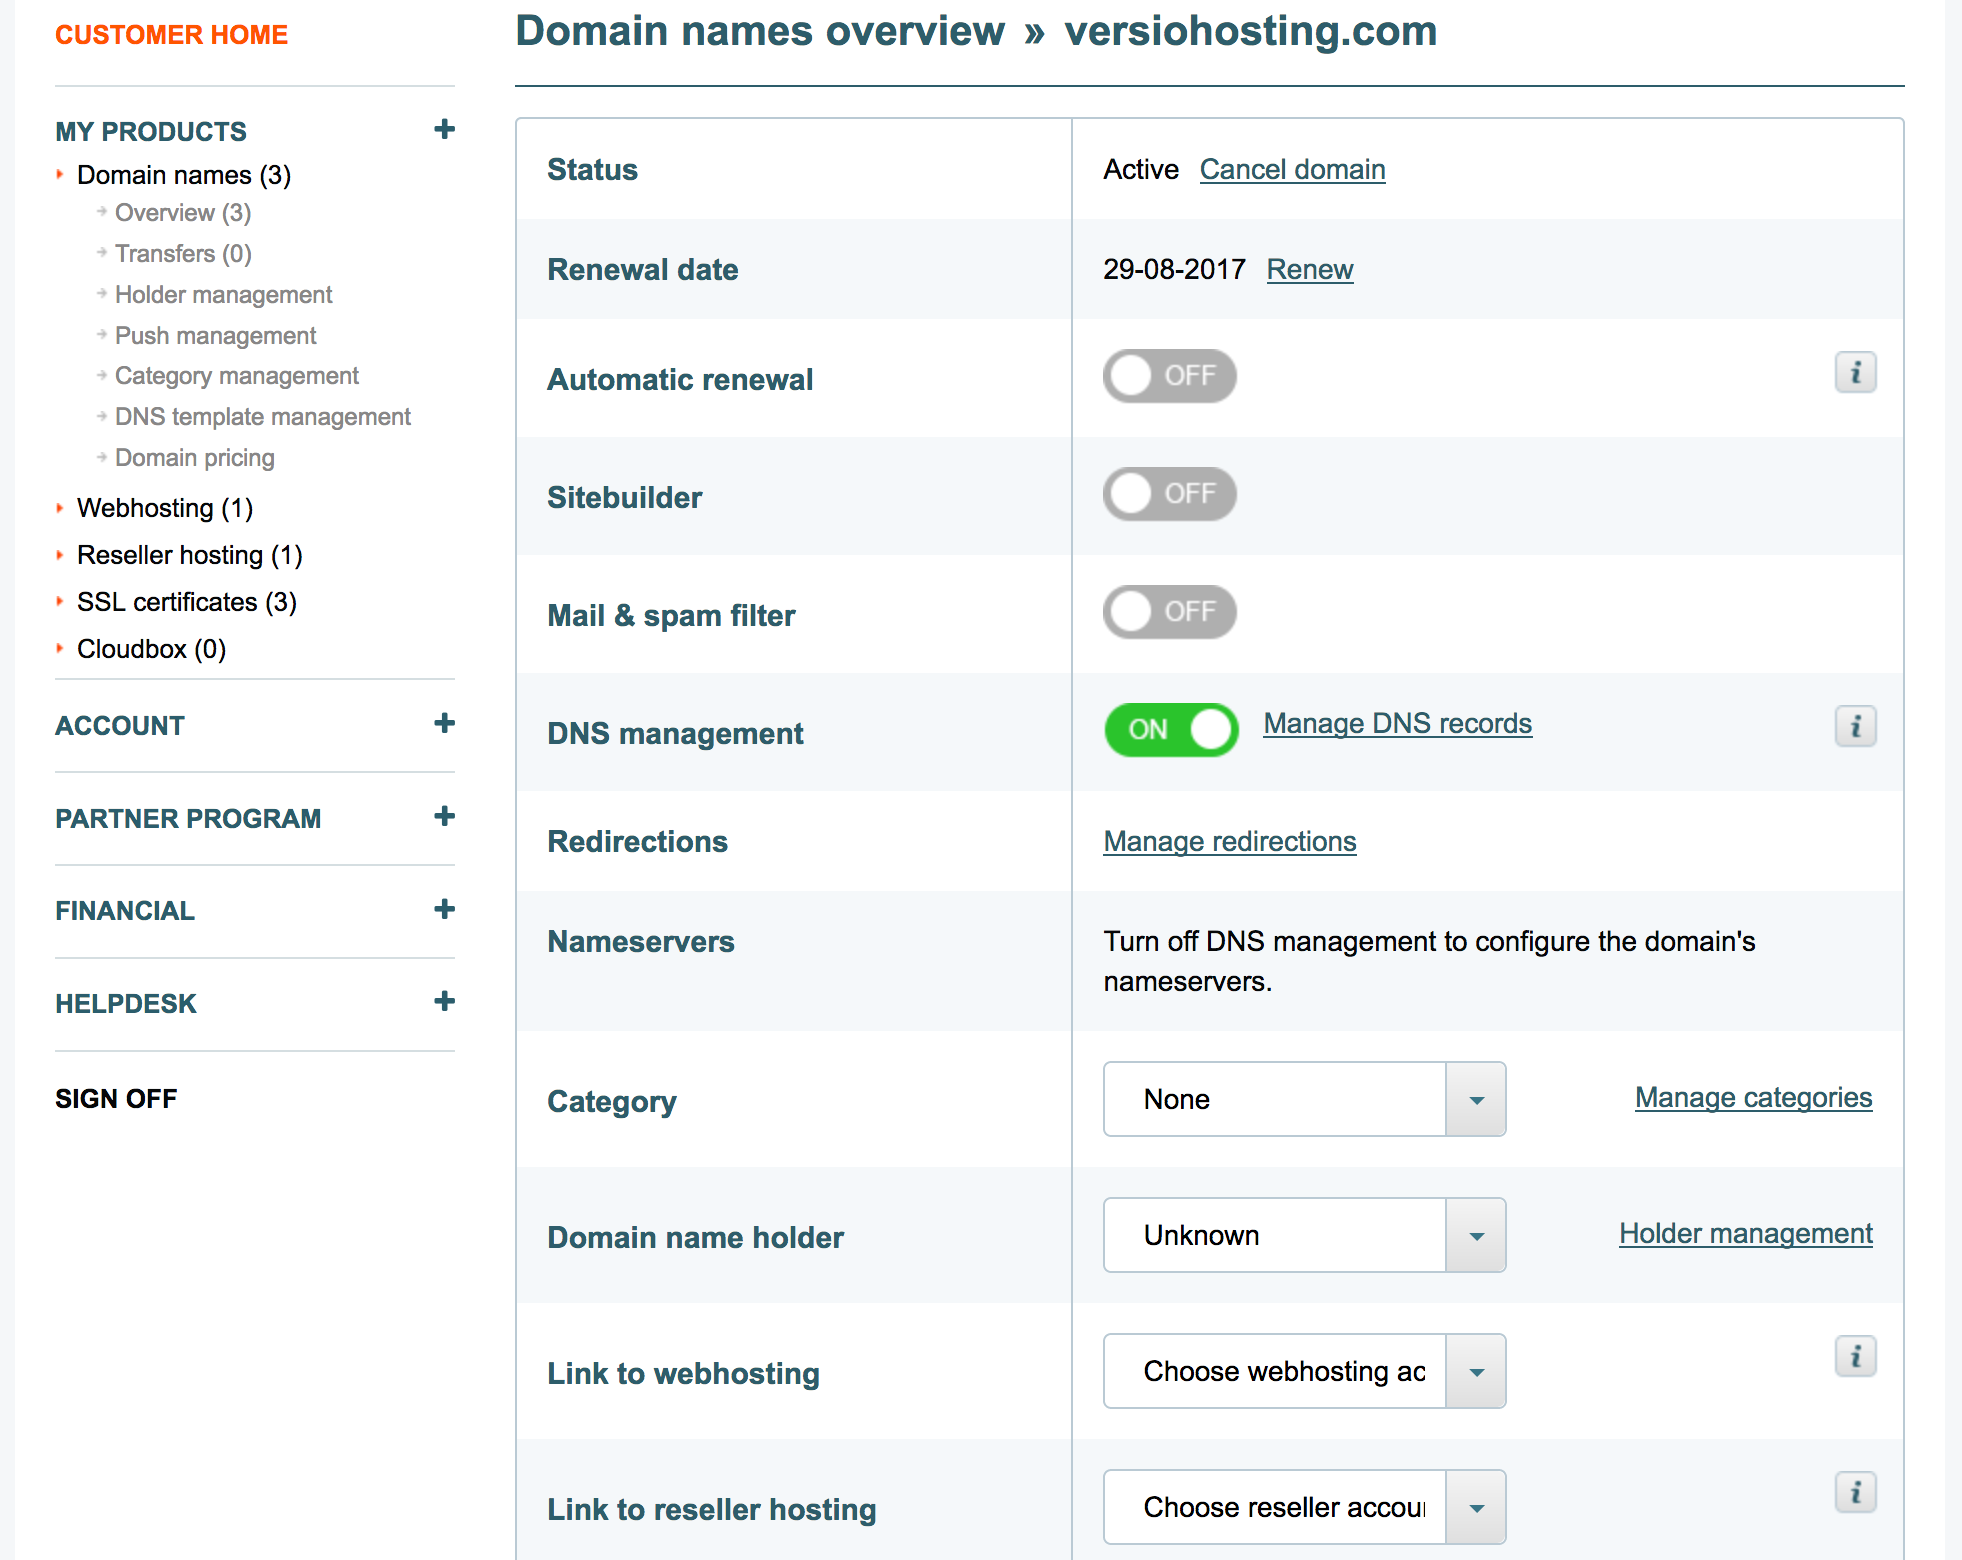This screenshot has width=1962, height=1560.
Task: Enable Mail & spam filter toggle
Action: [1169, 612]
